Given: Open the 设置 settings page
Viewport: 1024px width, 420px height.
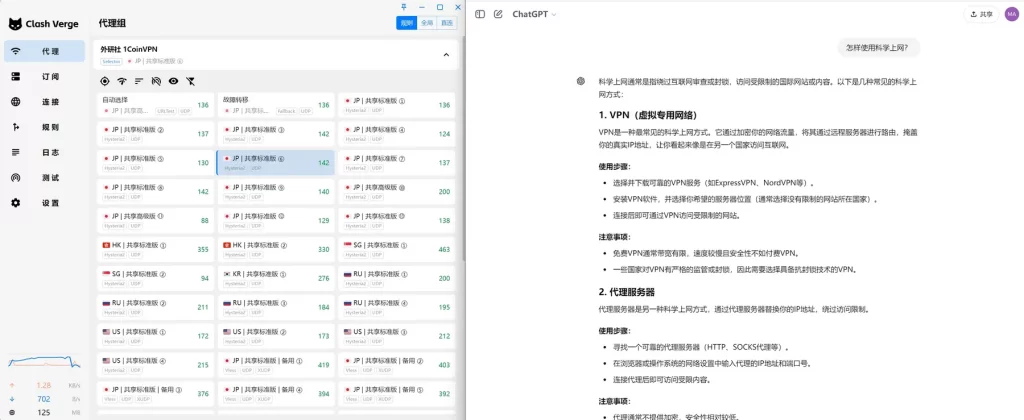Looking at the screenshot, I should 44,202.
